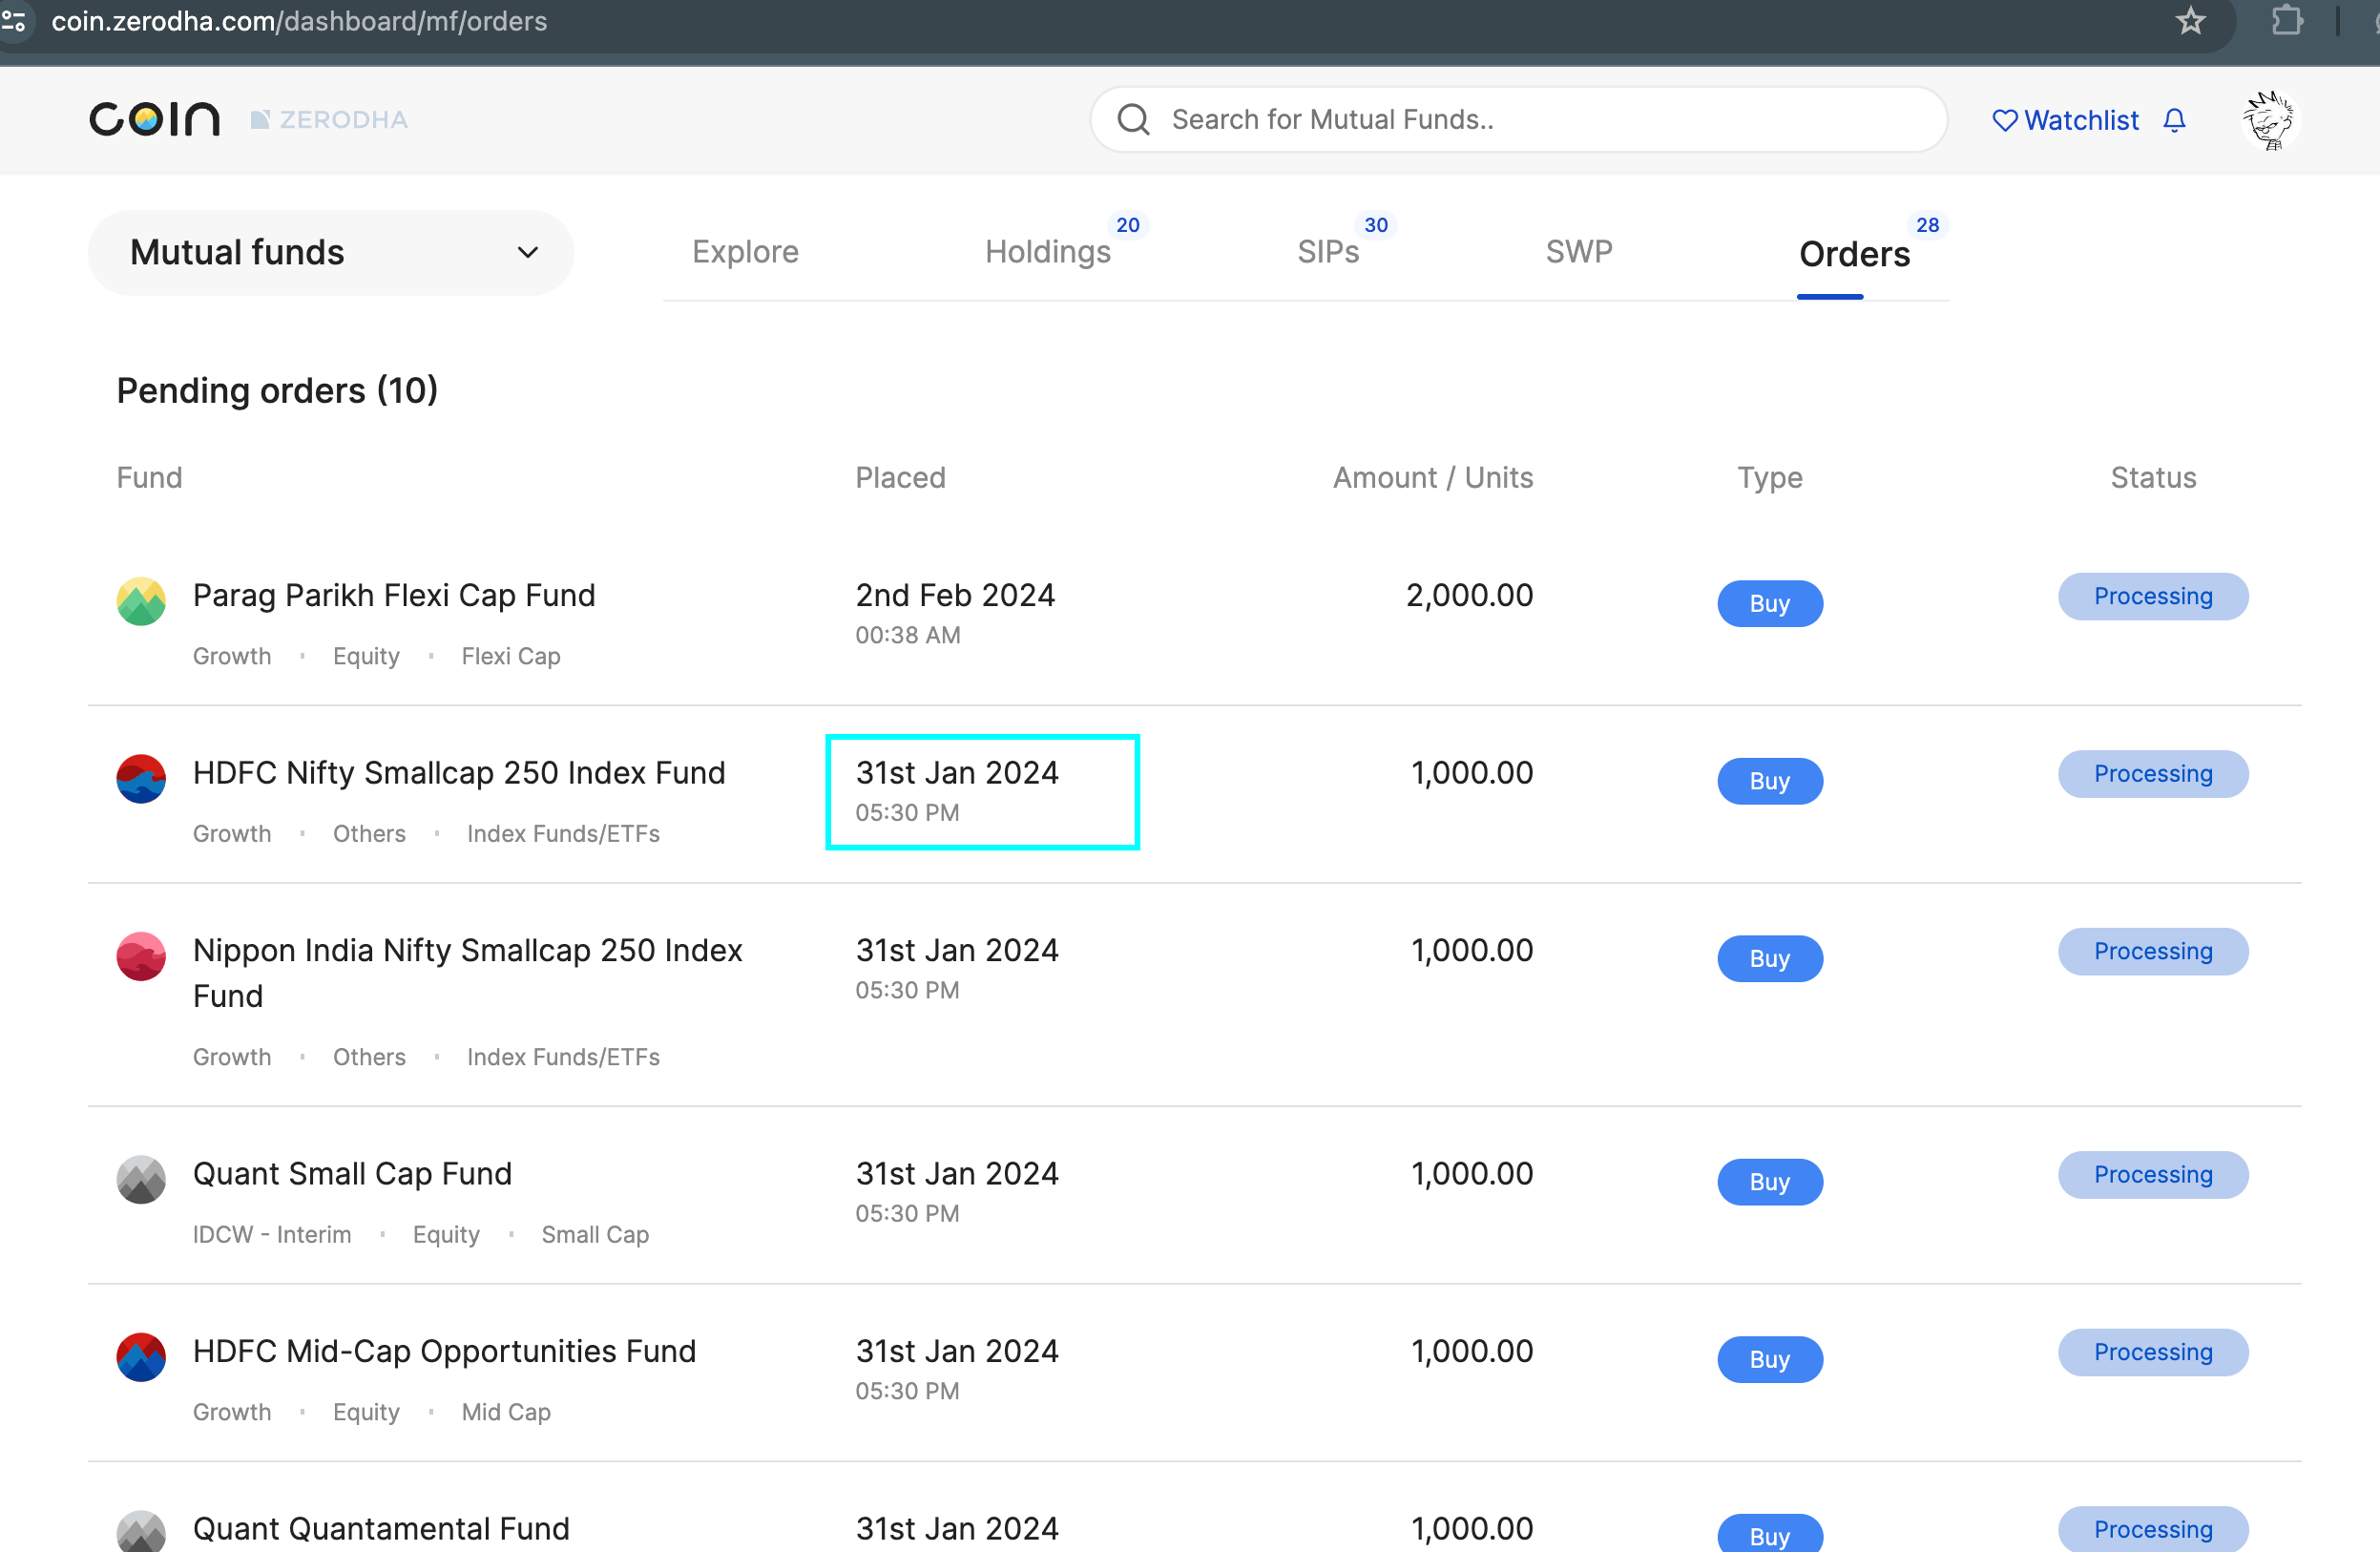Click the 2,000.00 amount value
The height and width of the screenshot is (1552, 2380).
click(x=1469, y=595)
